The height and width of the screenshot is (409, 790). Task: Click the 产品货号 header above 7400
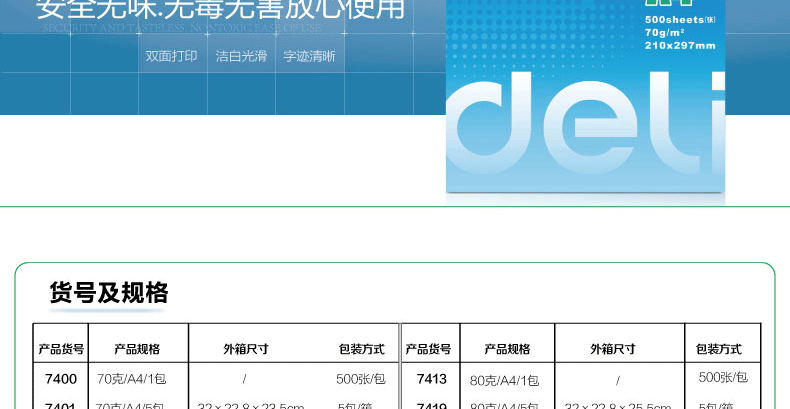(61, 349)
